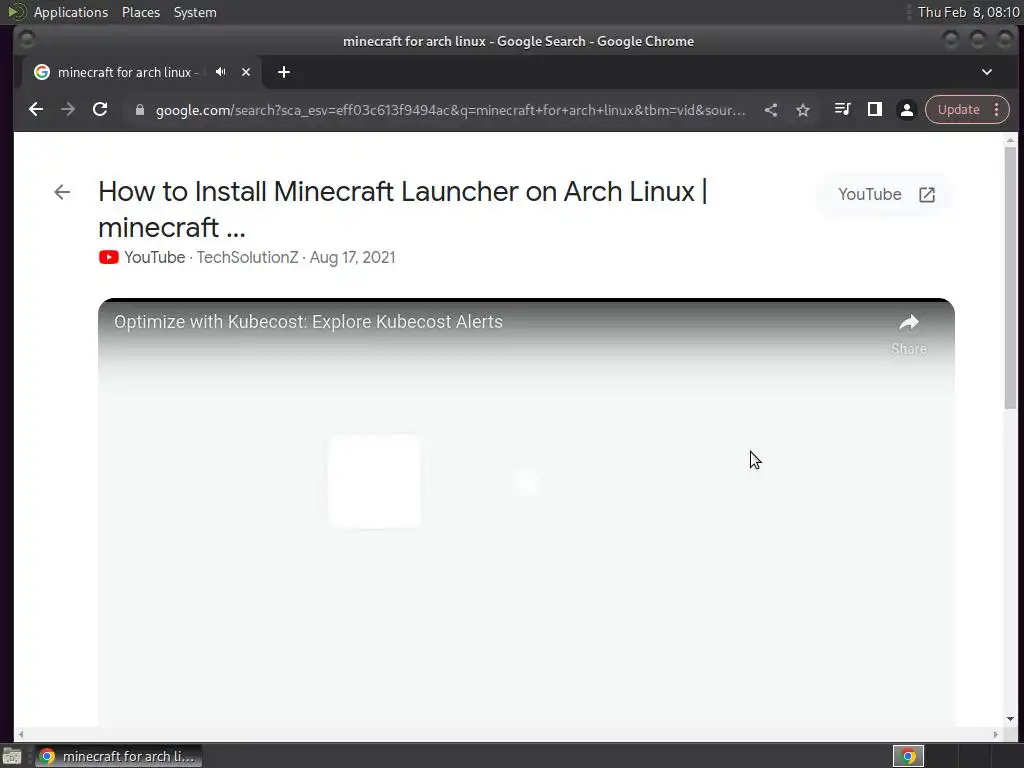The width and height of the screenshot is (1024, 768).
Task: Click the external link icon beside YouTube
Action: [927, 195]
